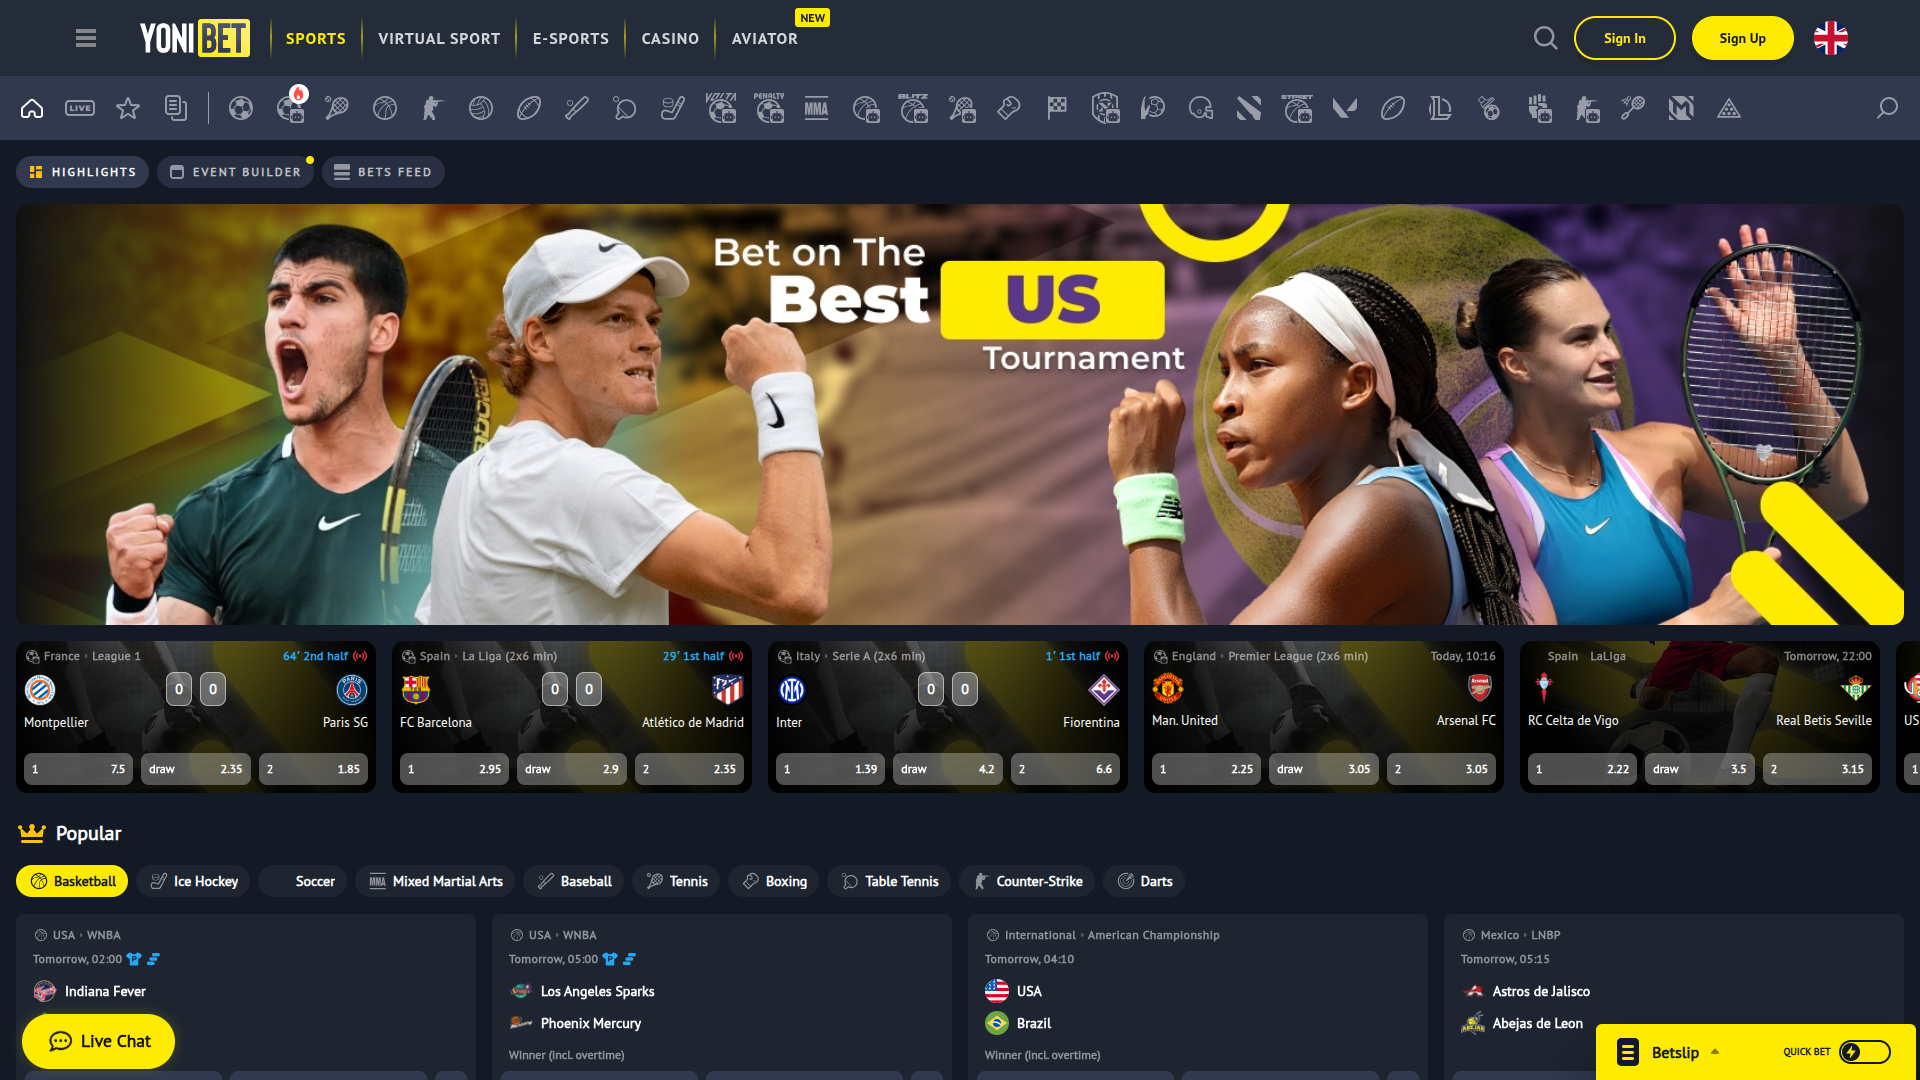Screen dimensions: 1920x1080
Task: Select the badminton shuttlecock racket icon
Action: pyautogui.click(x=1633, y=108)
